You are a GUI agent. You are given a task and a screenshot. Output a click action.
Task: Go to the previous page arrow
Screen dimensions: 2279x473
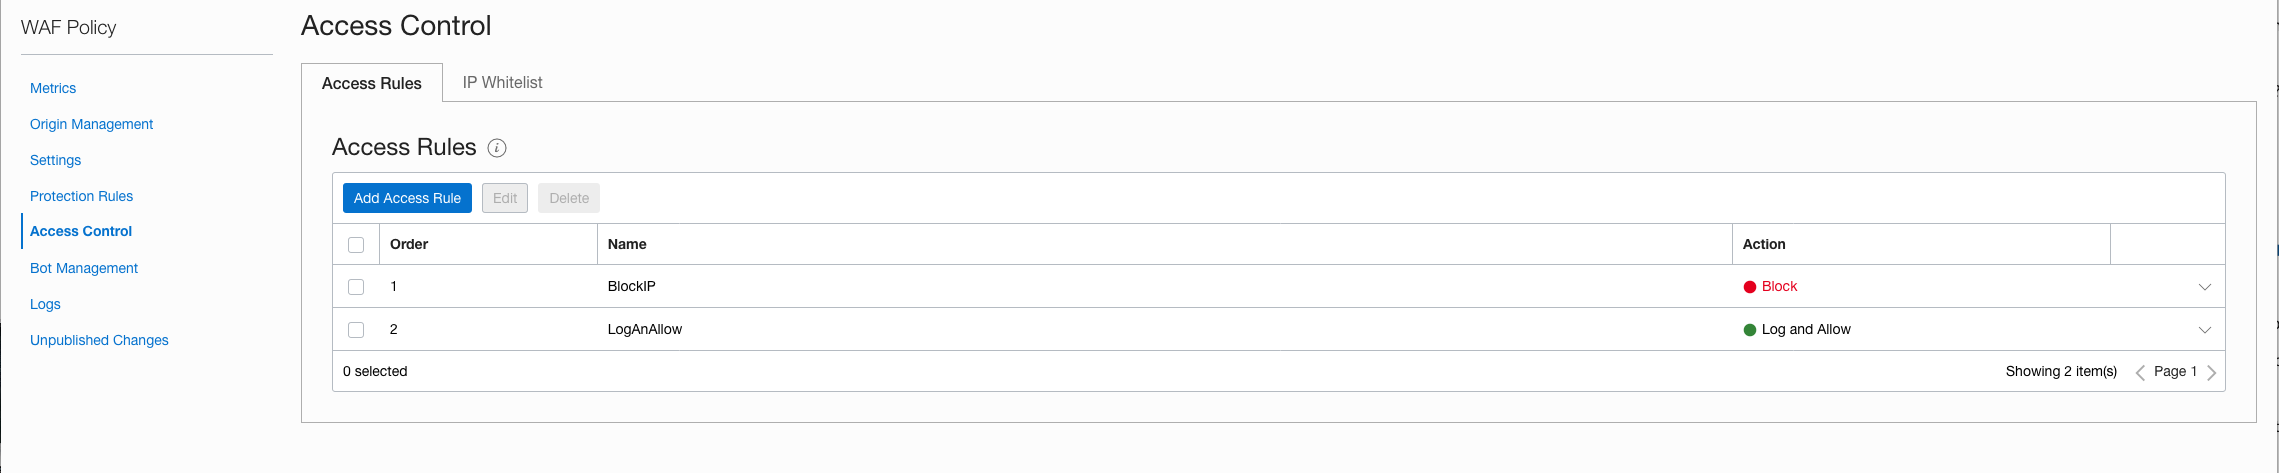coord(2140,372)
